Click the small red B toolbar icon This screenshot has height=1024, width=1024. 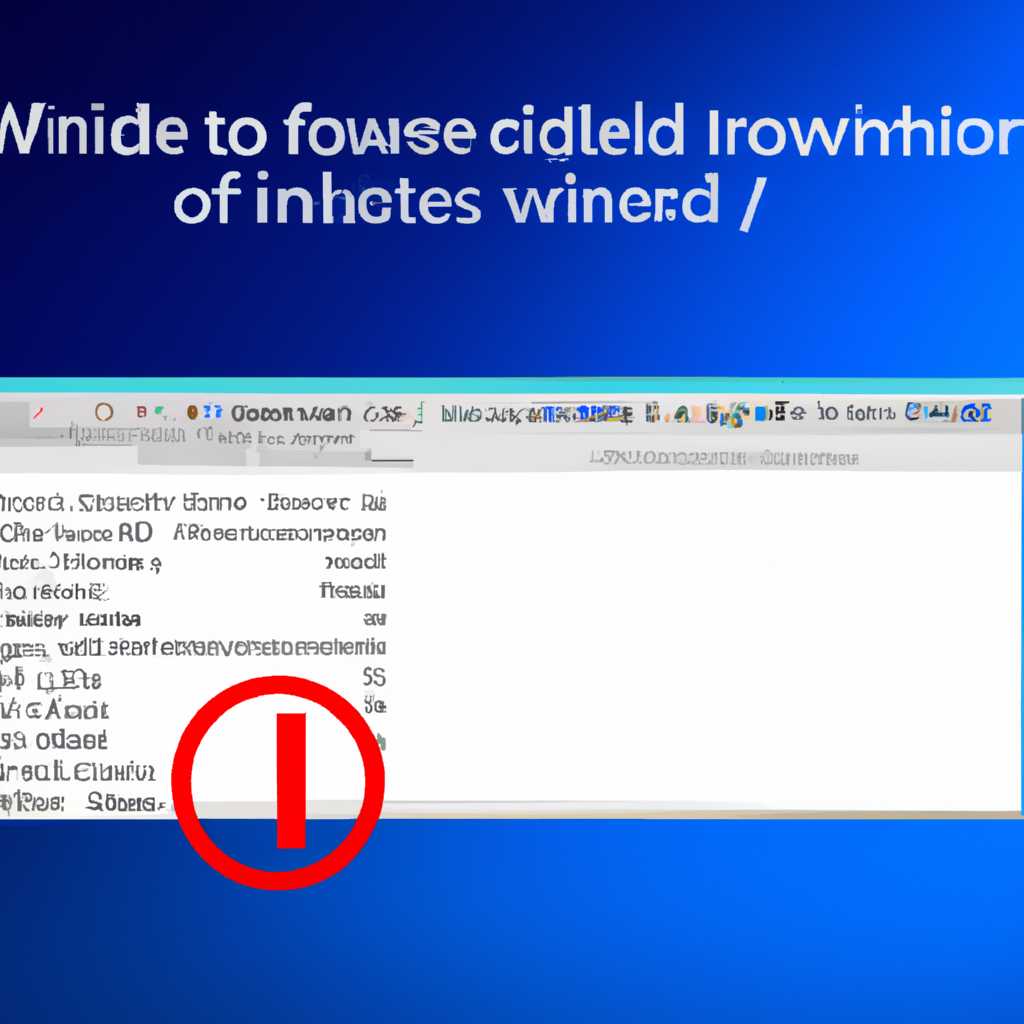(141, 412)
